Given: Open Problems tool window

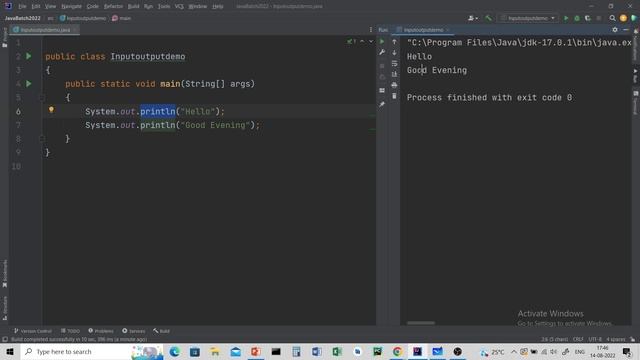Looking at the screenshot, I should 101,331.
